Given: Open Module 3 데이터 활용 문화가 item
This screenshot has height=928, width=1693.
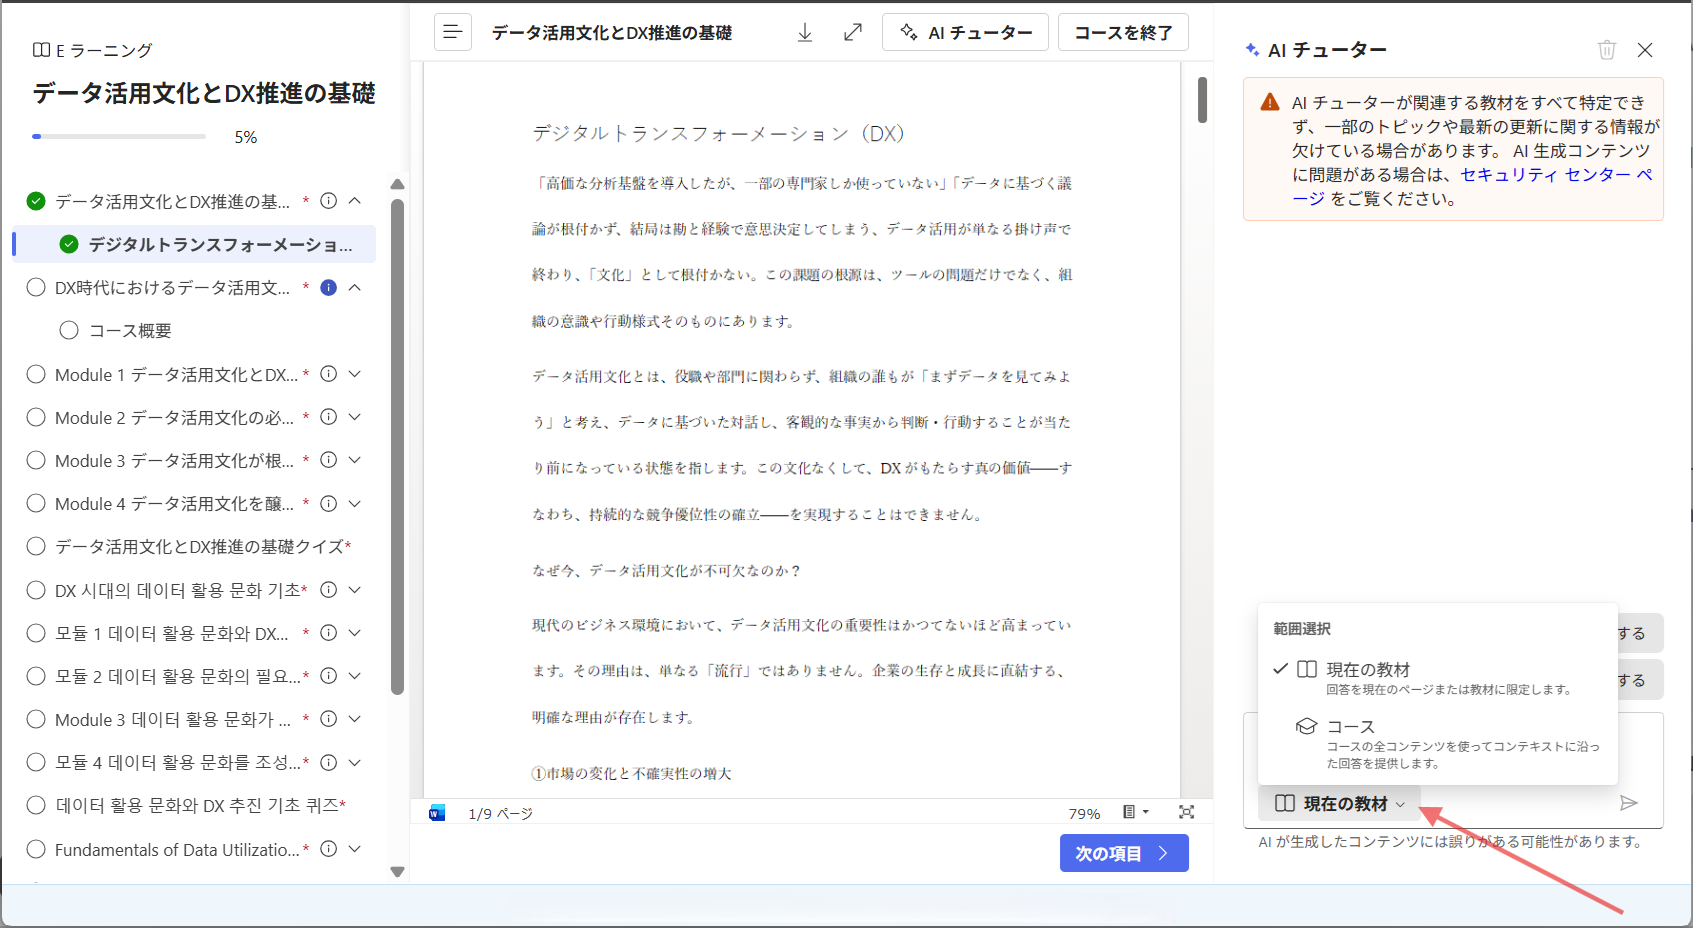Looking at the screenshot, I should 173,719.
